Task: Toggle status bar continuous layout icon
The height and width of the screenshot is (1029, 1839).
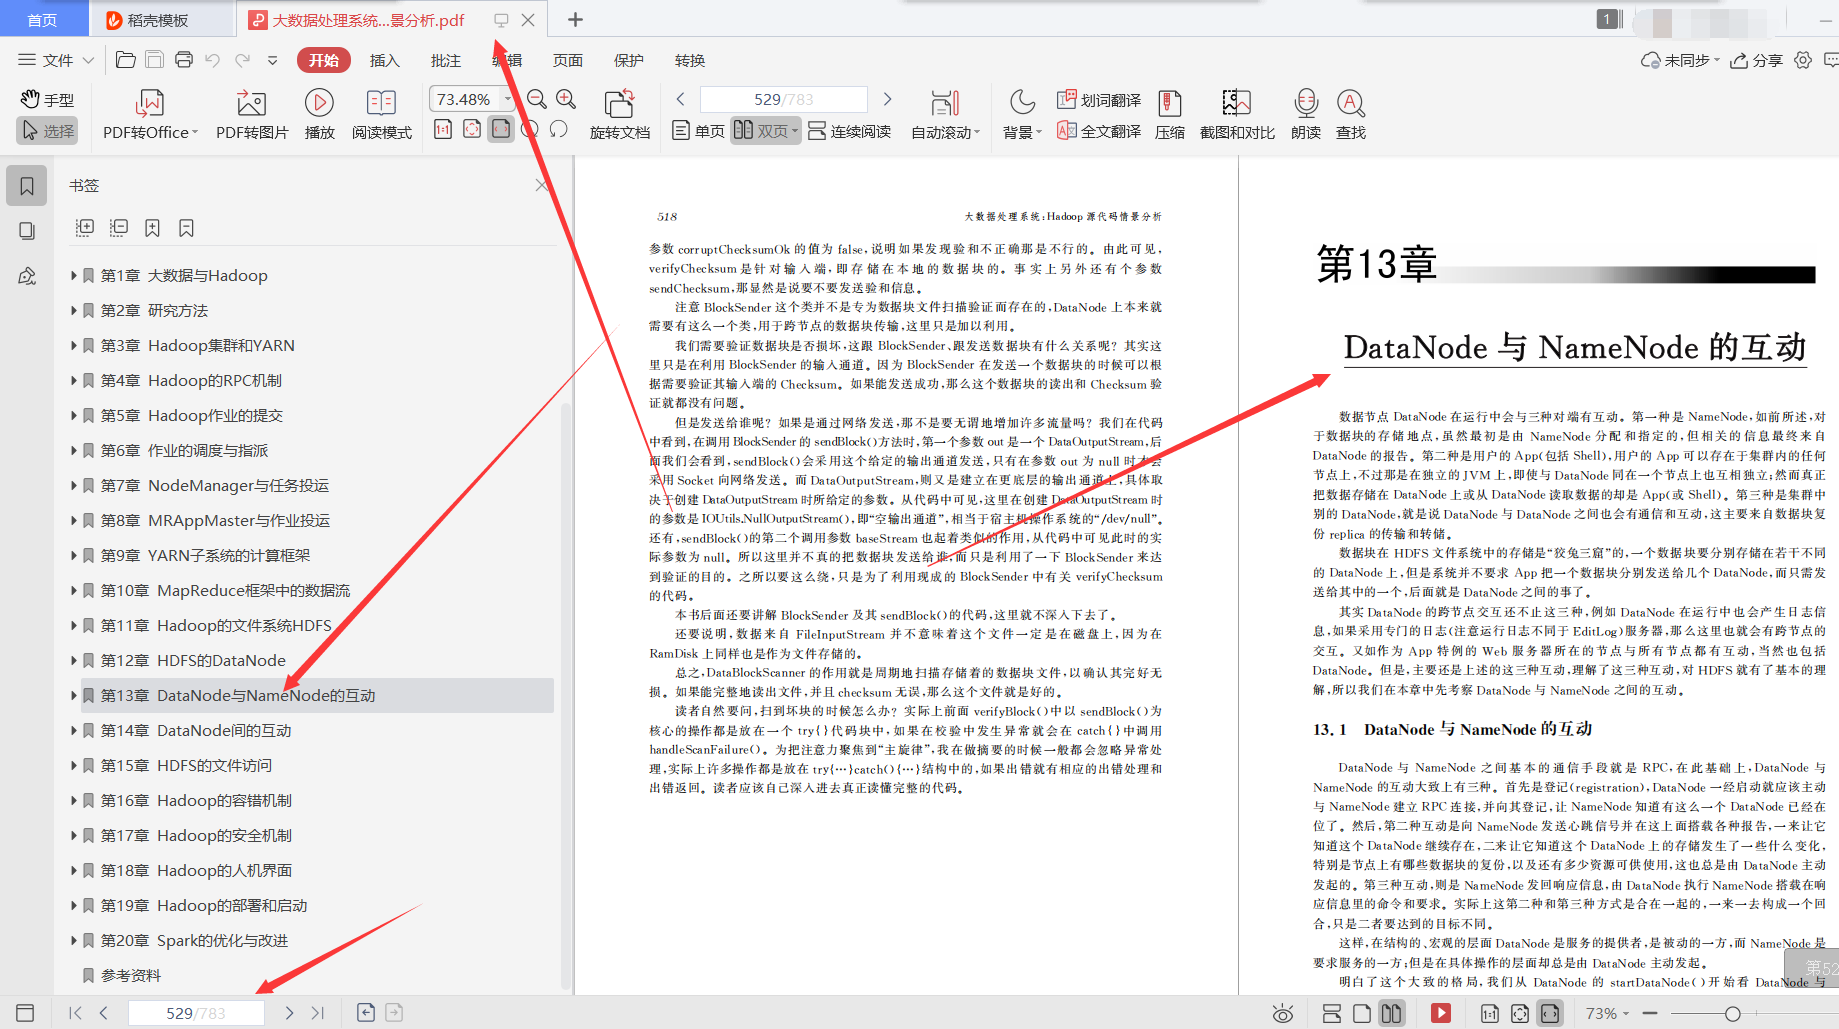Action: coord(1332,1013)
